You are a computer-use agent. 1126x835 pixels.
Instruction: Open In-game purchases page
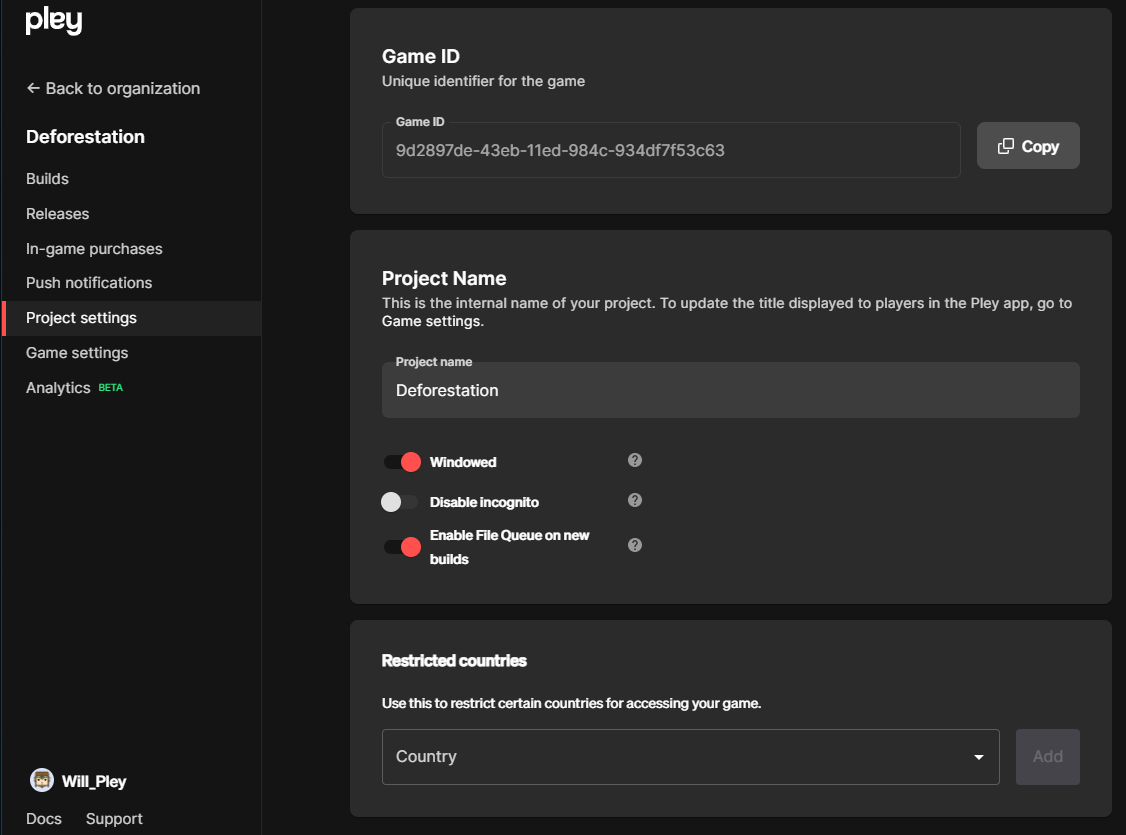94,248
